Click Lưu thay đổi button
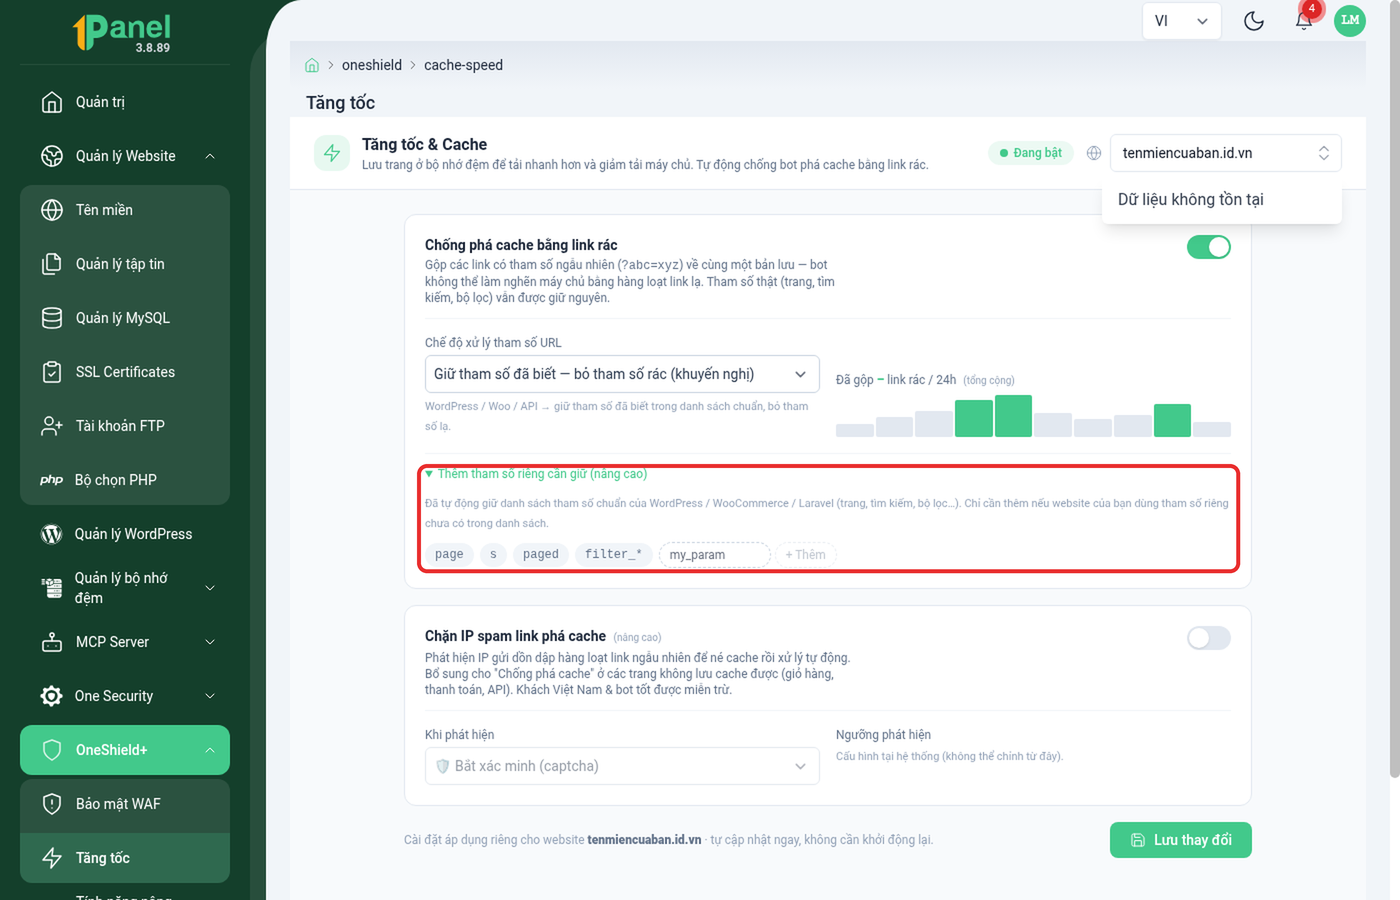Viewport: 1400px width, 900px height. pos(1180,840)
